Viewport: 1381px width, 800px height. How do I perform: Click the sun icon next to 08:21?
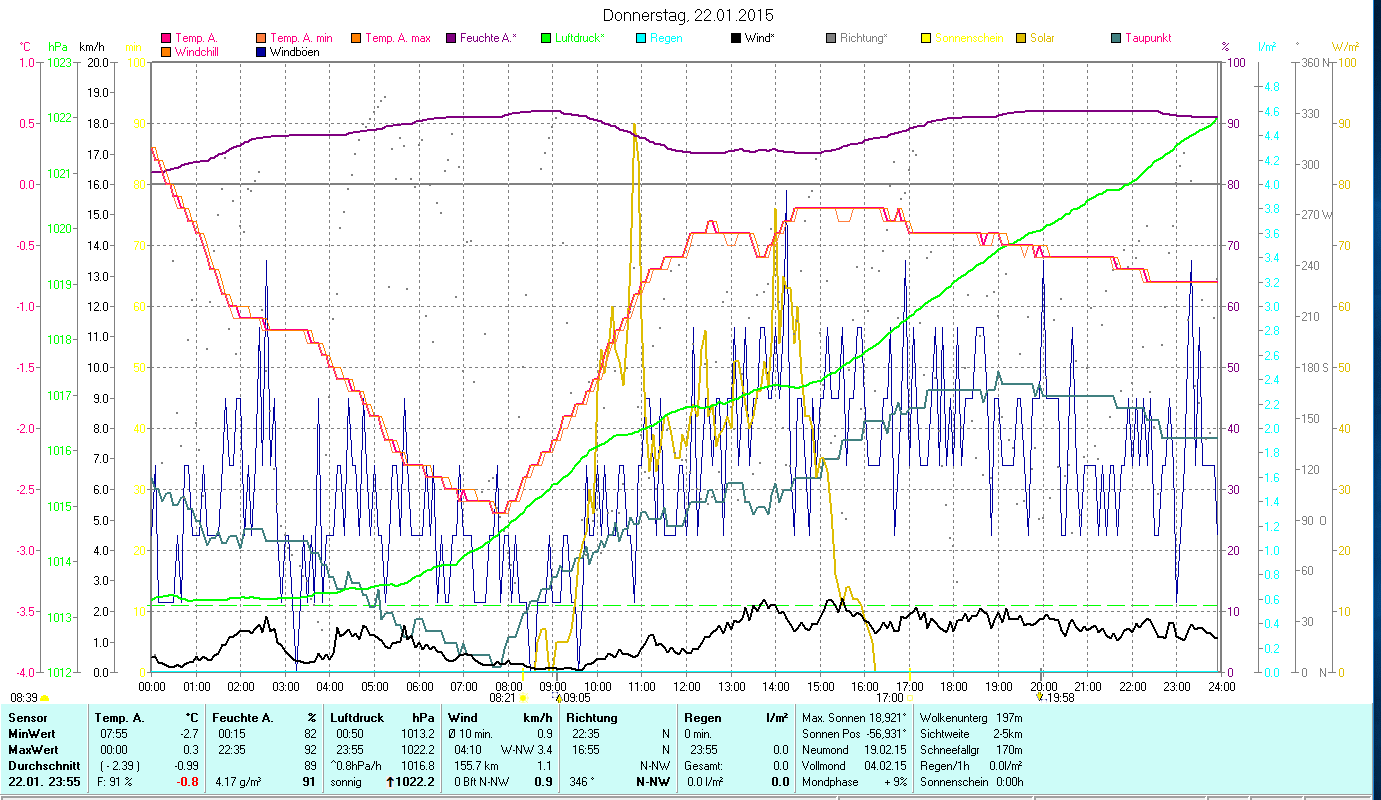click(x=523, y=698)
